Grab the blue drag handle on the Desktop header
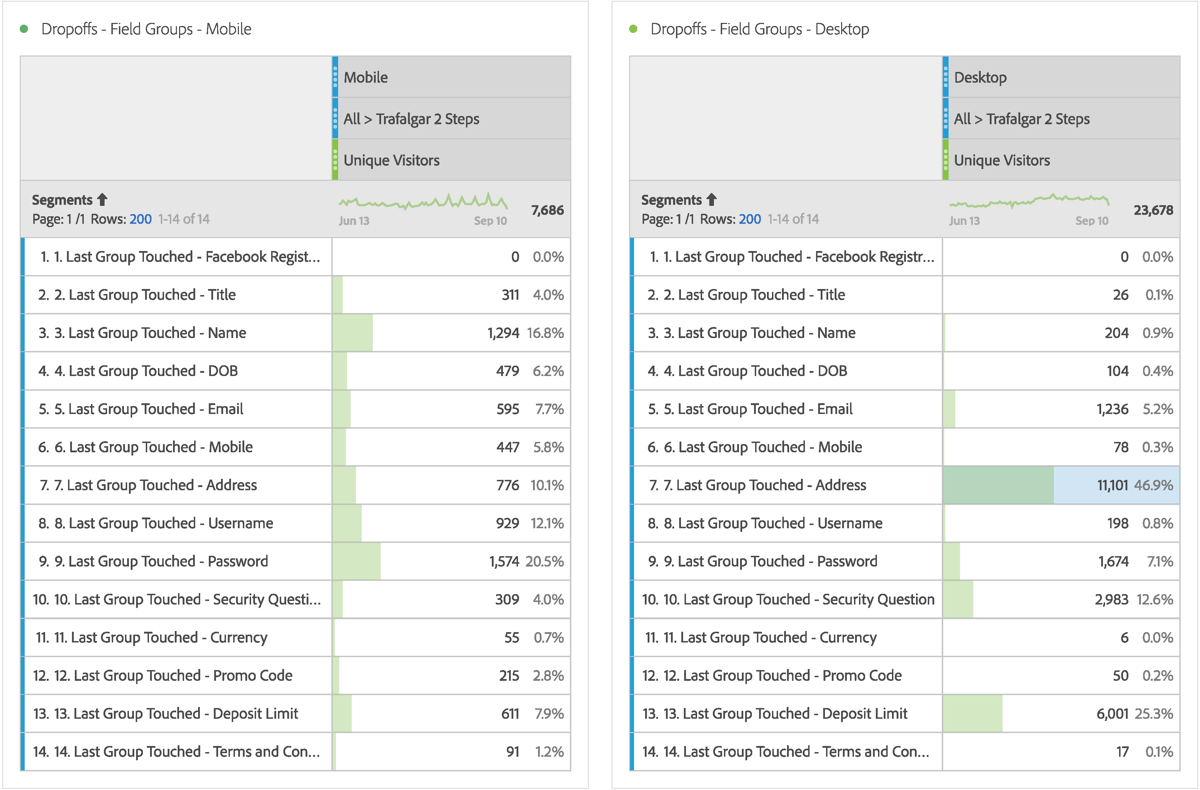The width and height of the screenshot is (1200, 790). tap(945, 77)
